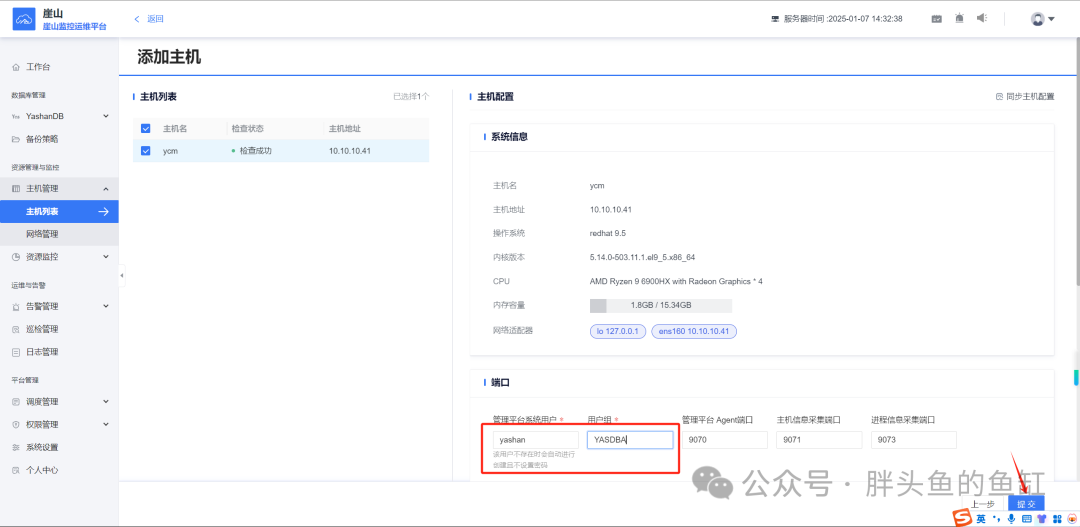Click the 系统设置 settings icon in sidebar
This screenshot has height=527, width=1080.
tap(16, 447)
